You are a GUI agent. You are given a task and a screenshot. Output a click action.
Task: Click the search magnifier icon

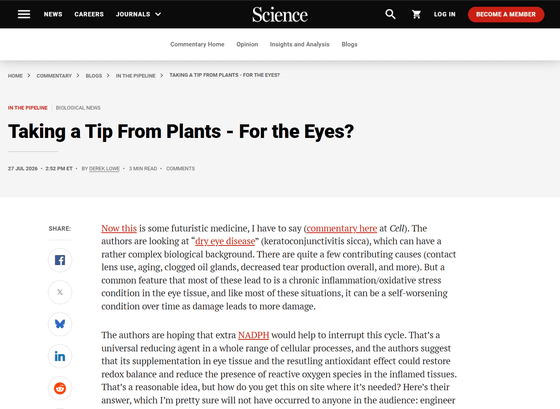(390, 14)
